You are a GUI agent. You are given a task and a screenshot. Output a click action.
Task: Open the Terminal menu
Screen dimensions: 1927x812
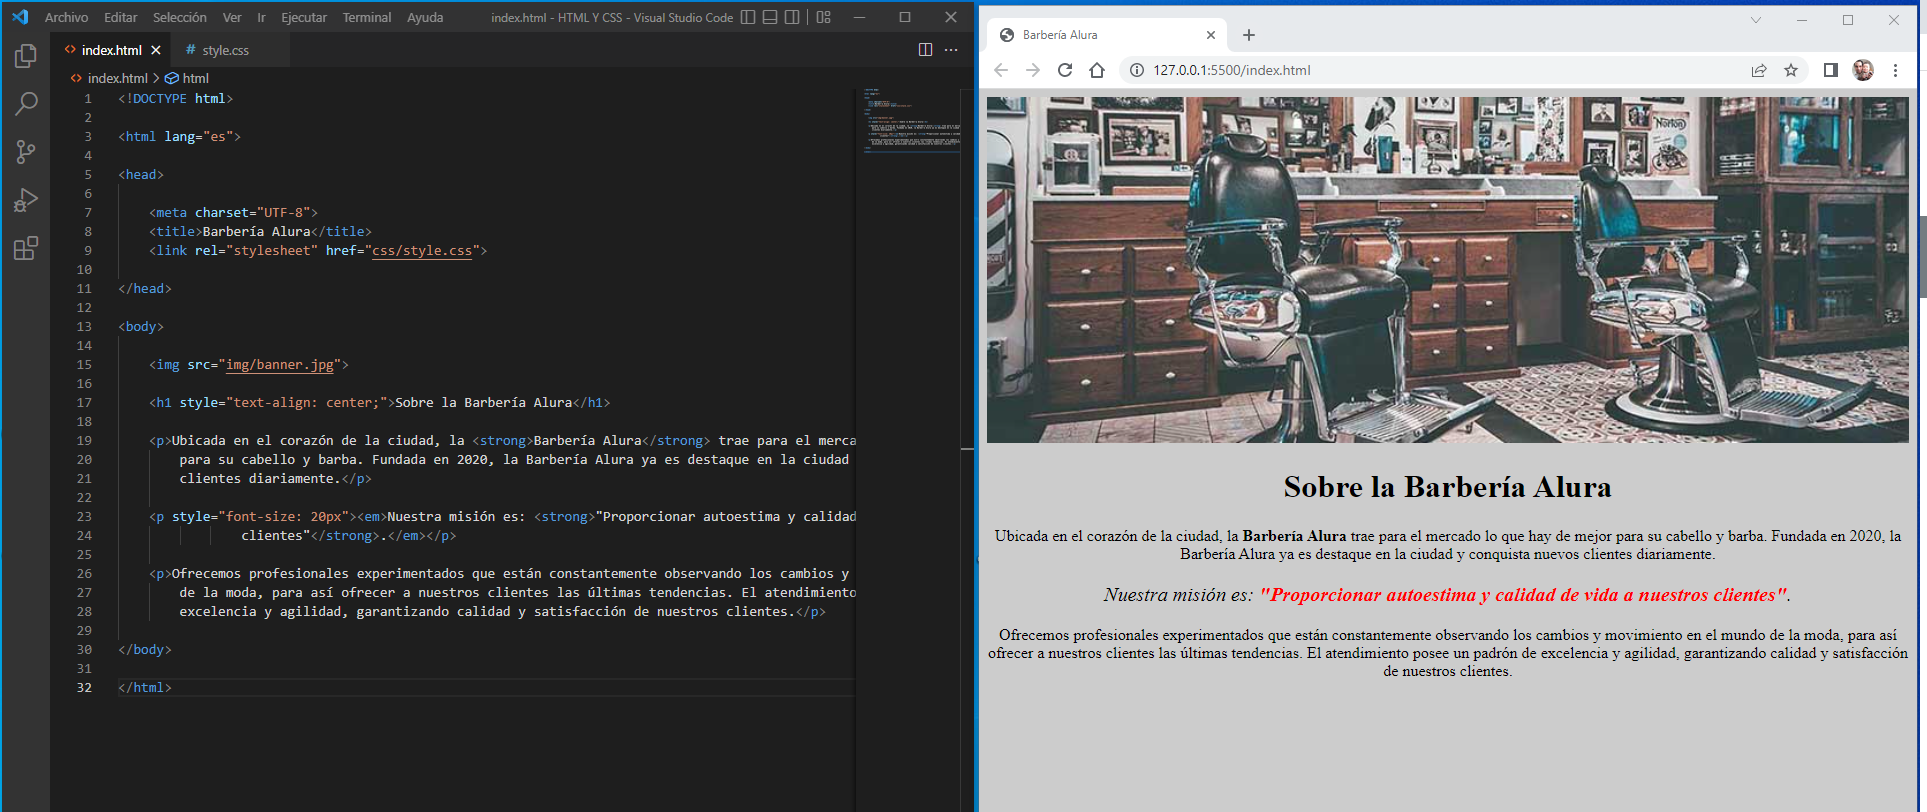click(367, 17)
